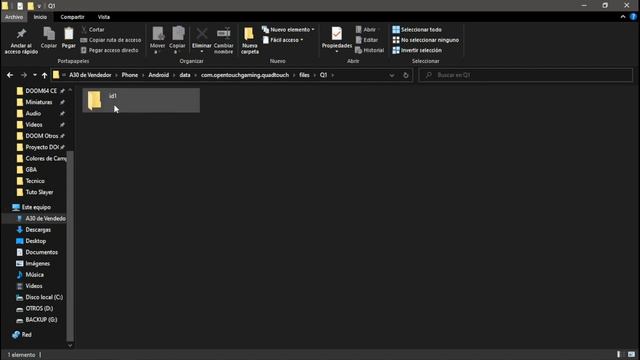This screenshot has height=360, width=640.
Task: Create a Nueva carpeta
Action: 249,41
